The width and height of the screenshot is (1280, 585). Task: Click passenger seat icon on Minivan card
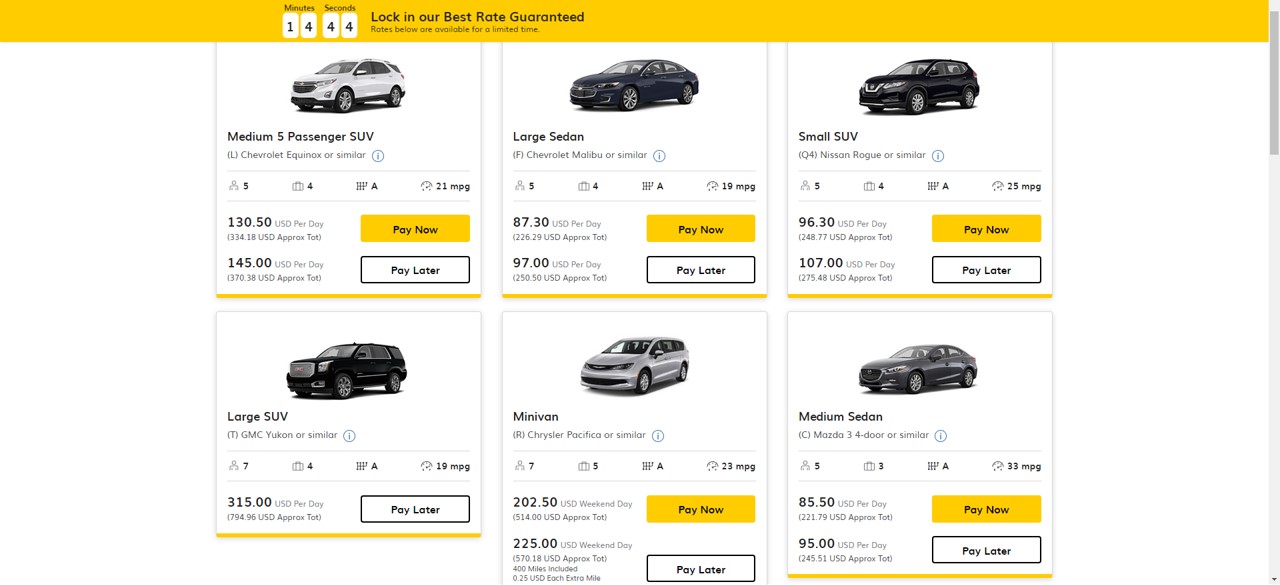(519, 466)
